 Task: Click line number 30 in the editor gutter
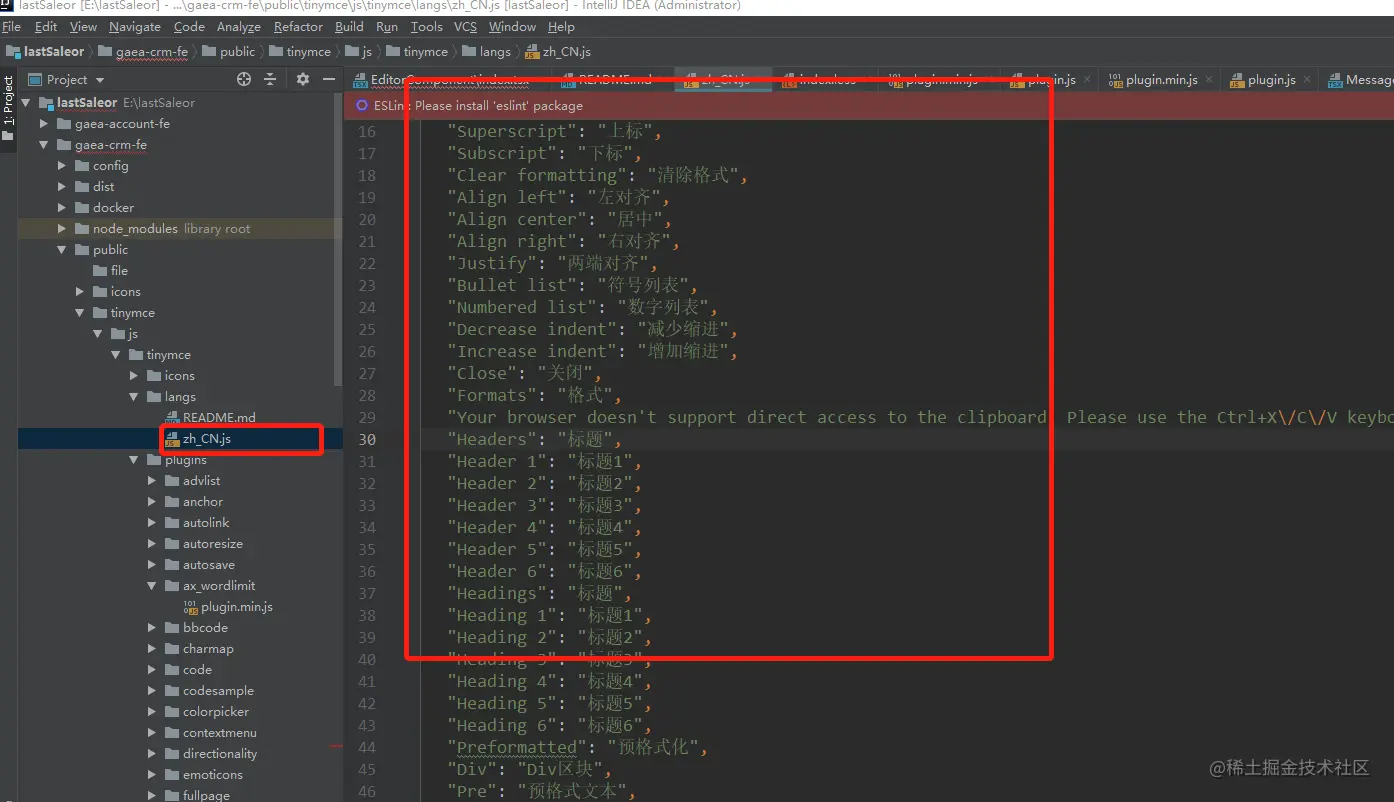click(x=367, y=440)
